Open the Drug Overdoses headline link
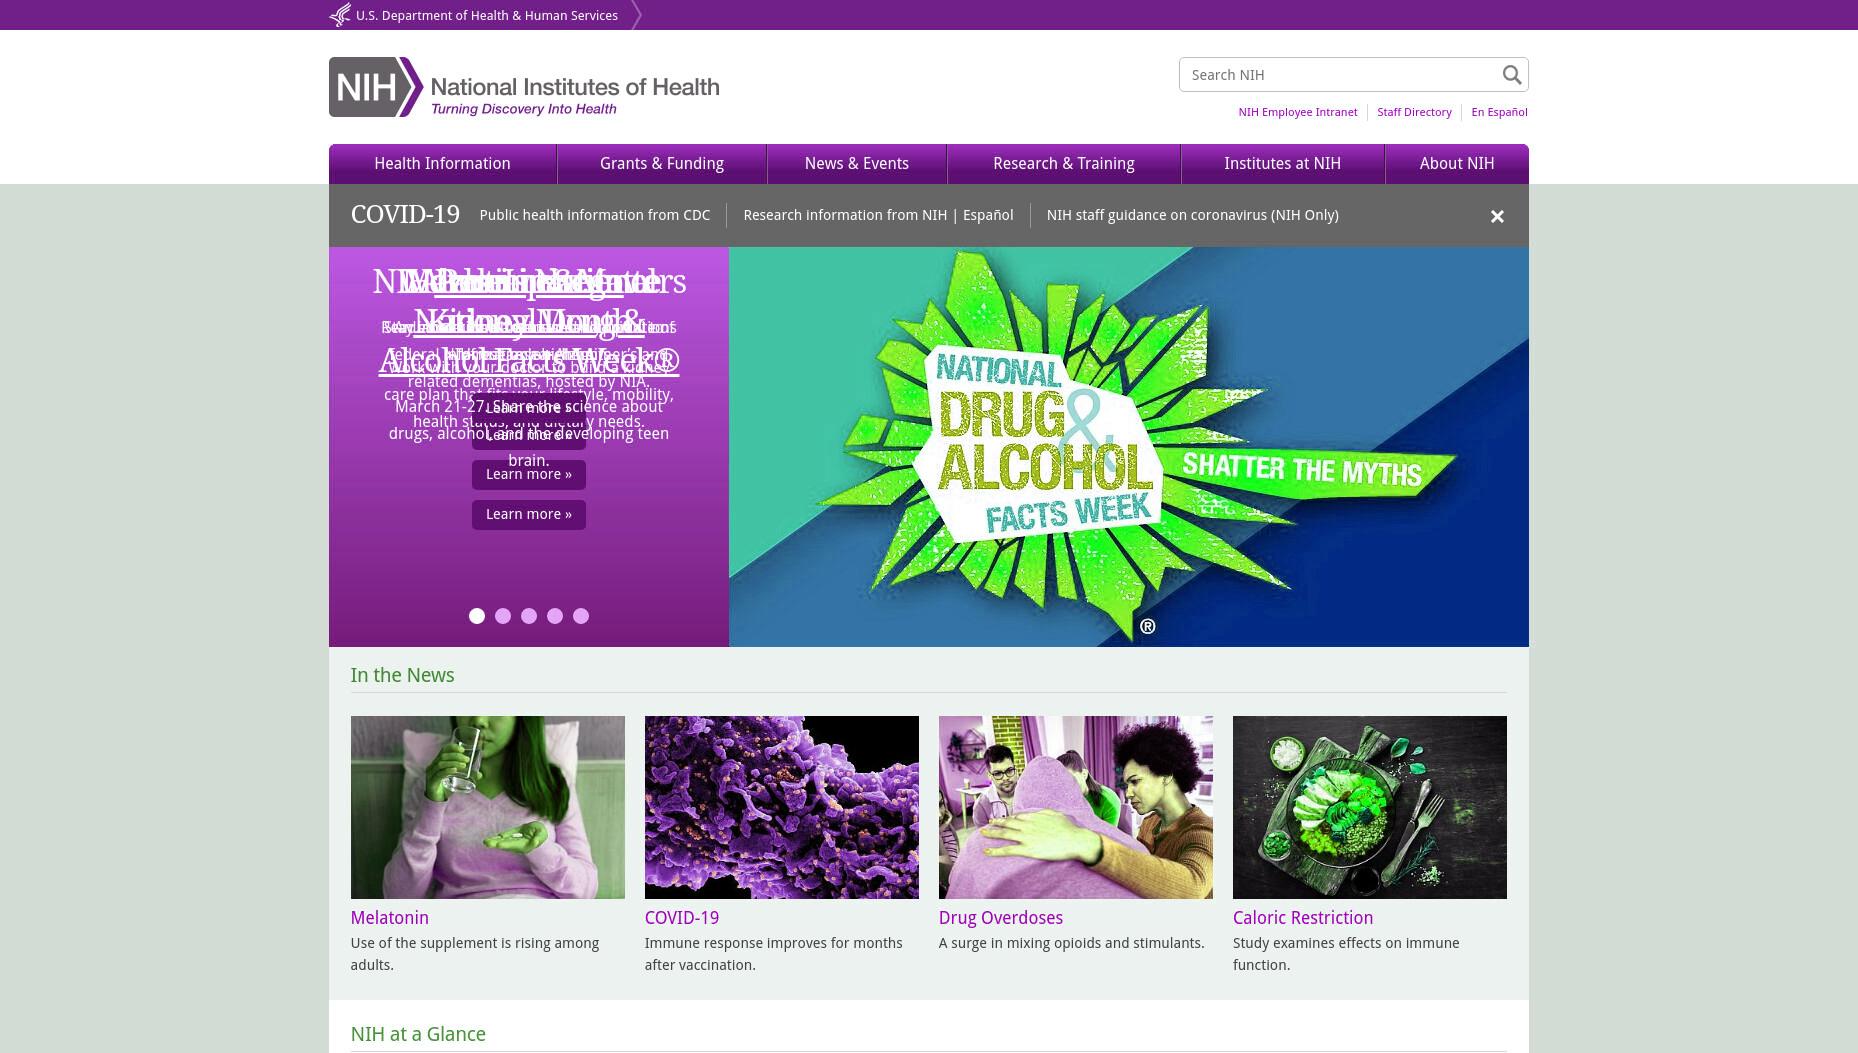 coord(1001,918)
